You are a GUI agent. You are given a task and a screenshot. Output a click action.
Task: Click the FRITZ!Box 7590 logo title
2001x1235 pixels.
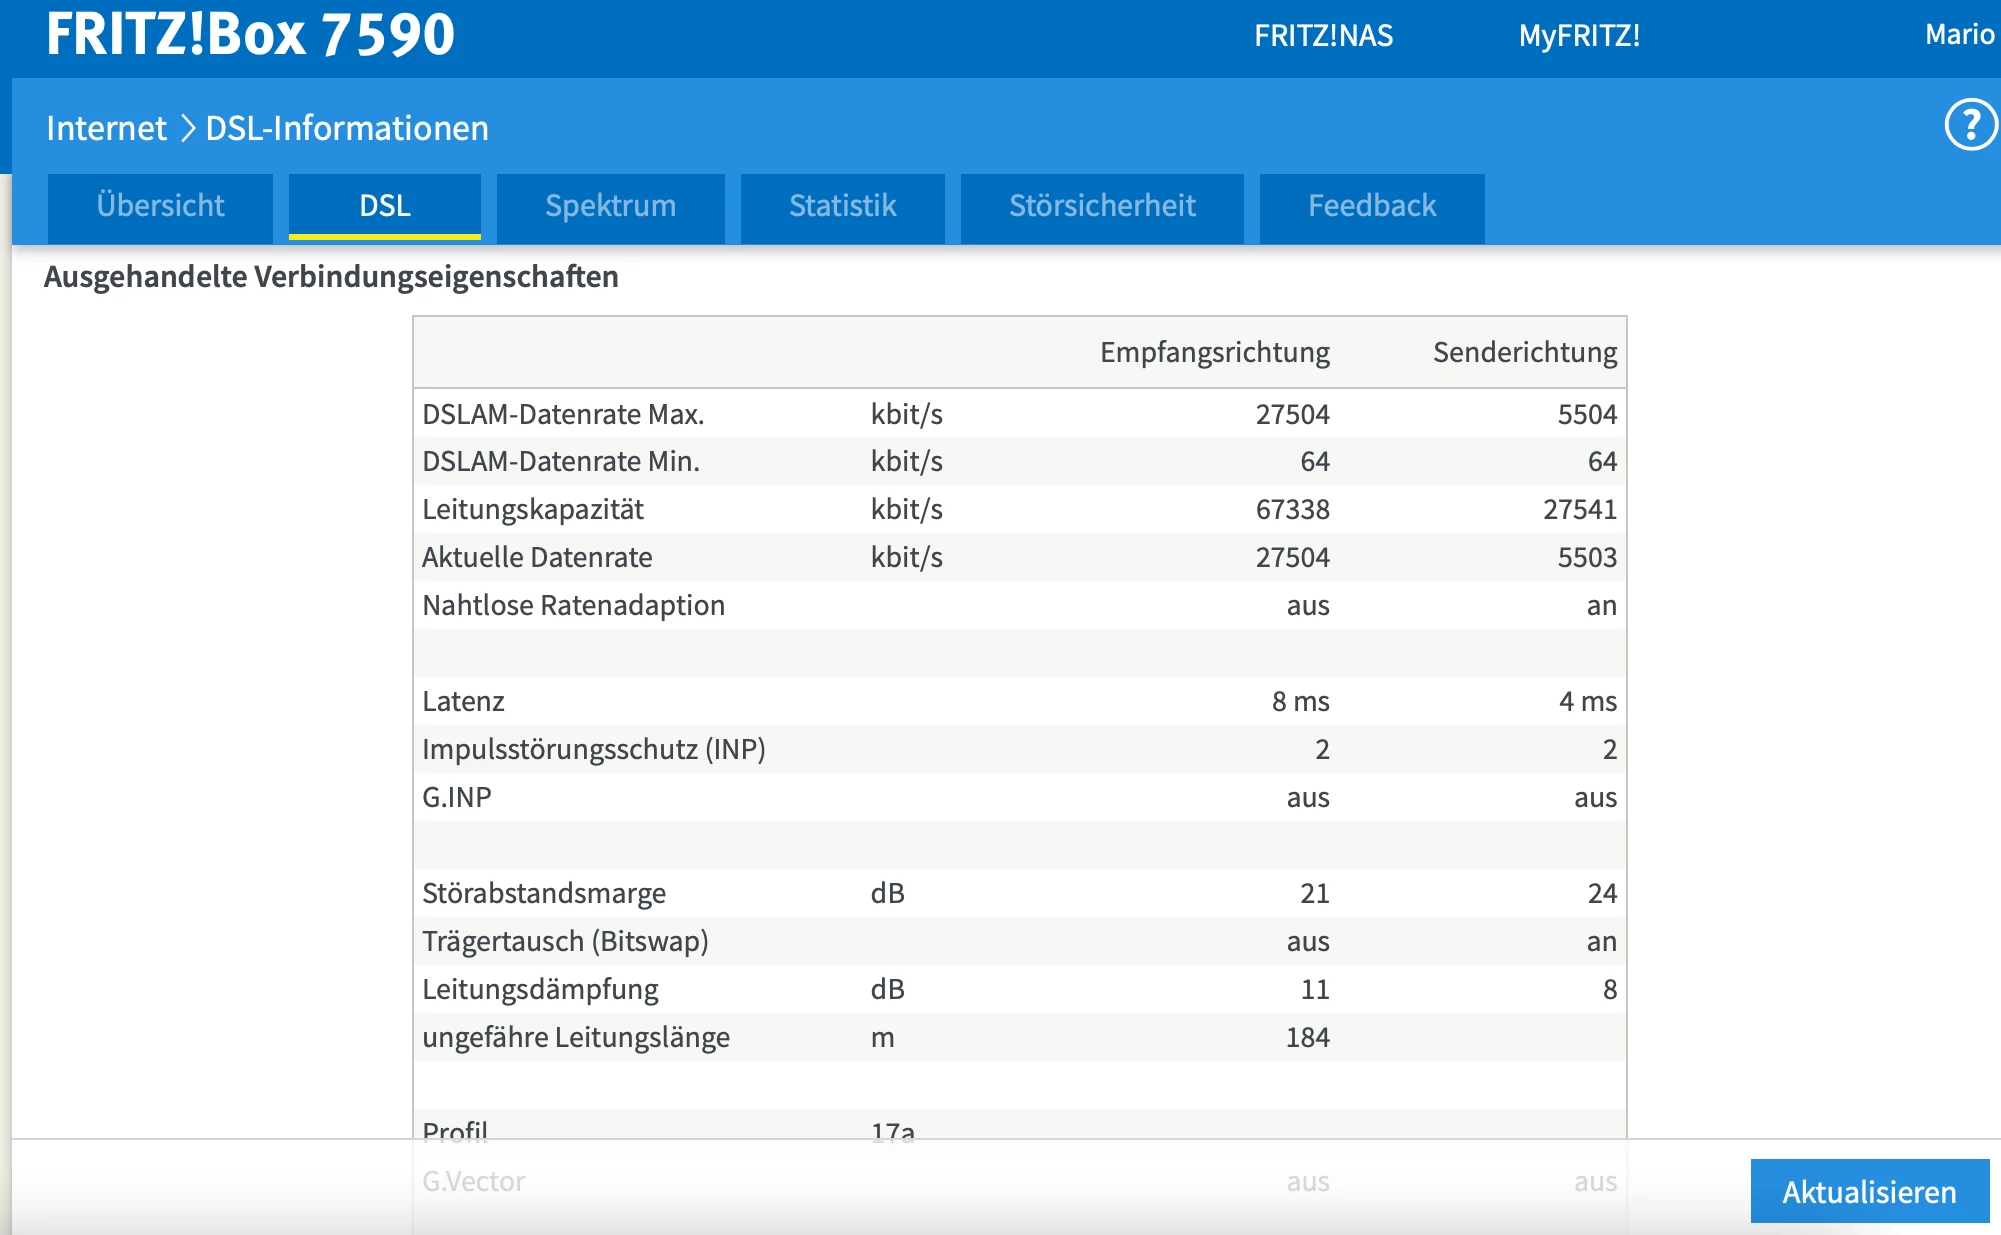250,34
